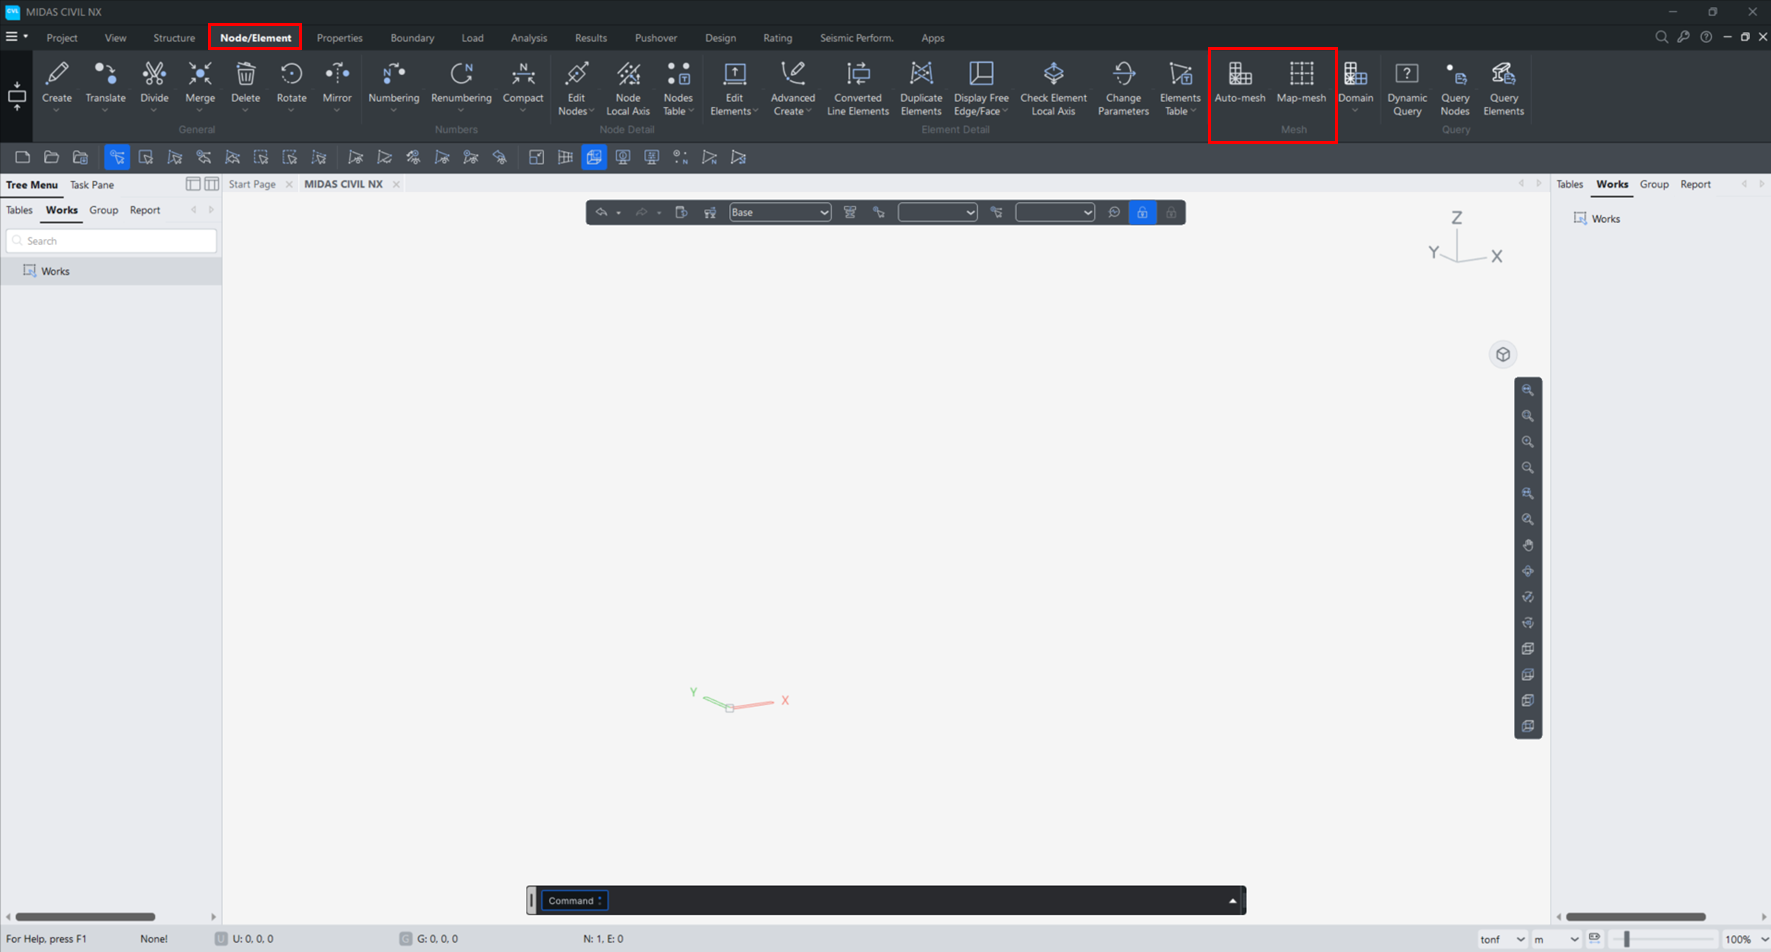Viewport: 1771px width, 952px height.
Task: Switch to the Start Page tab
Action: coord(252,184)
